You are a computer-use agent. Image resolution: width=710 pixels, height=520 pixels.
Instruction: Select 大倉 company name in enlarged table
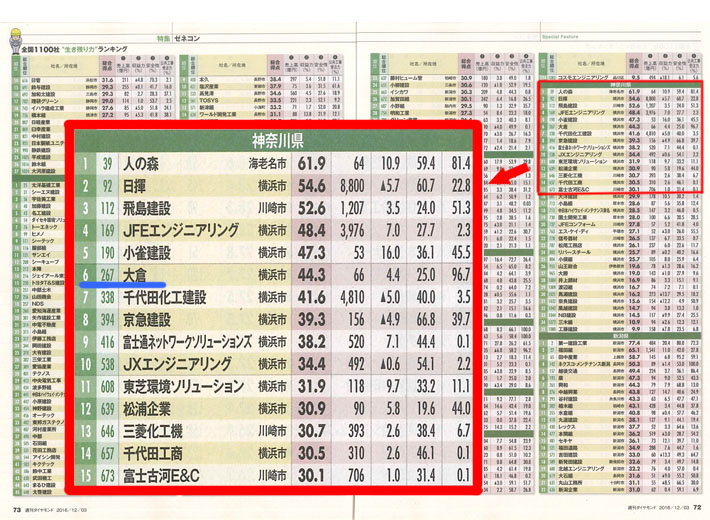(x=135, y=274)
